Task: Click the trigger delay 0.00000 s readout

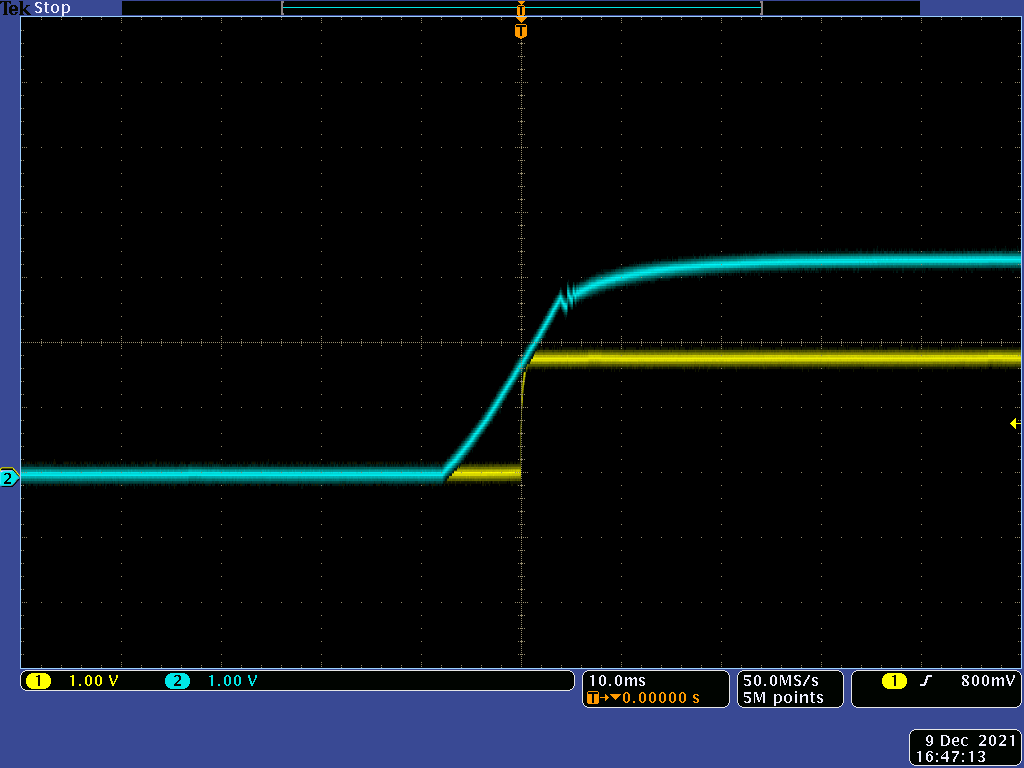Action: 661,698
